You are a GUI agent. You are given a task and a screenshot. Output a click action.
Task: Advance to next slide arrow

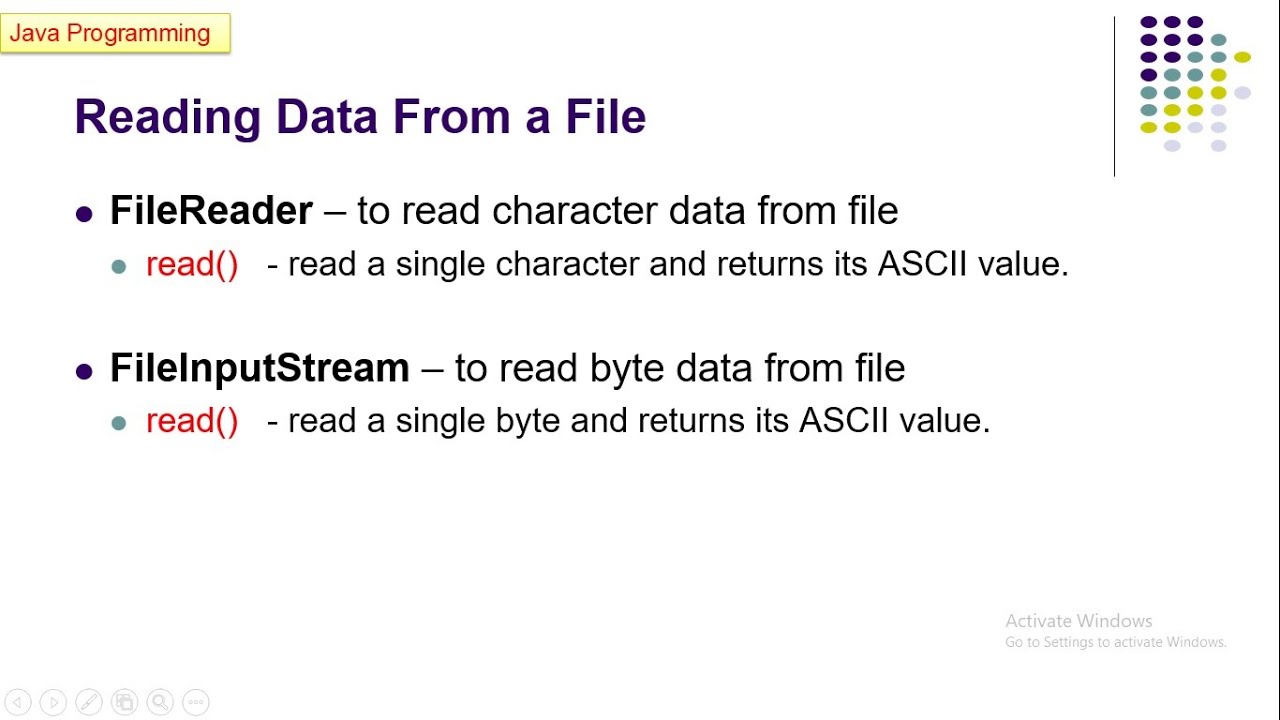click(53, 702)
